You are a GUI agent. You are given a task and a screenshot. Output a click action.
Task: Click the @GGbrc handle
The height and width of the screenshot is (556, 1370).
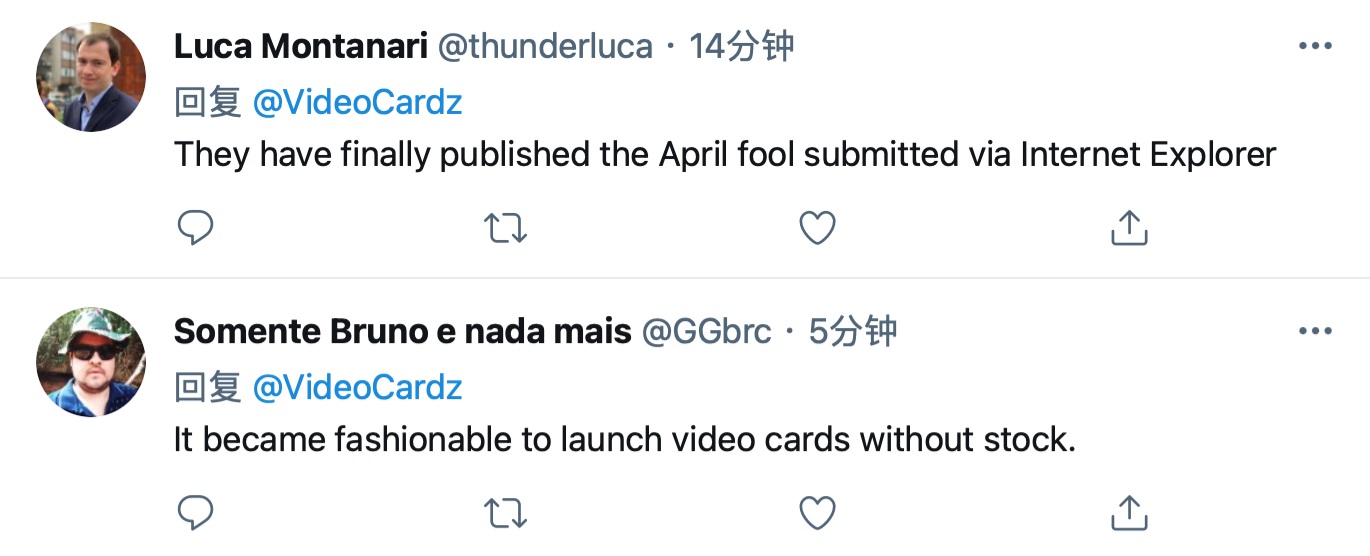(x=705, y=331)
